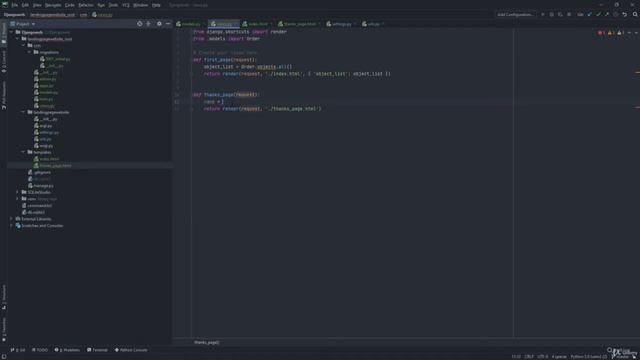Expand External Libraries node
Screen dimensions: 640x360
point(12,219)
